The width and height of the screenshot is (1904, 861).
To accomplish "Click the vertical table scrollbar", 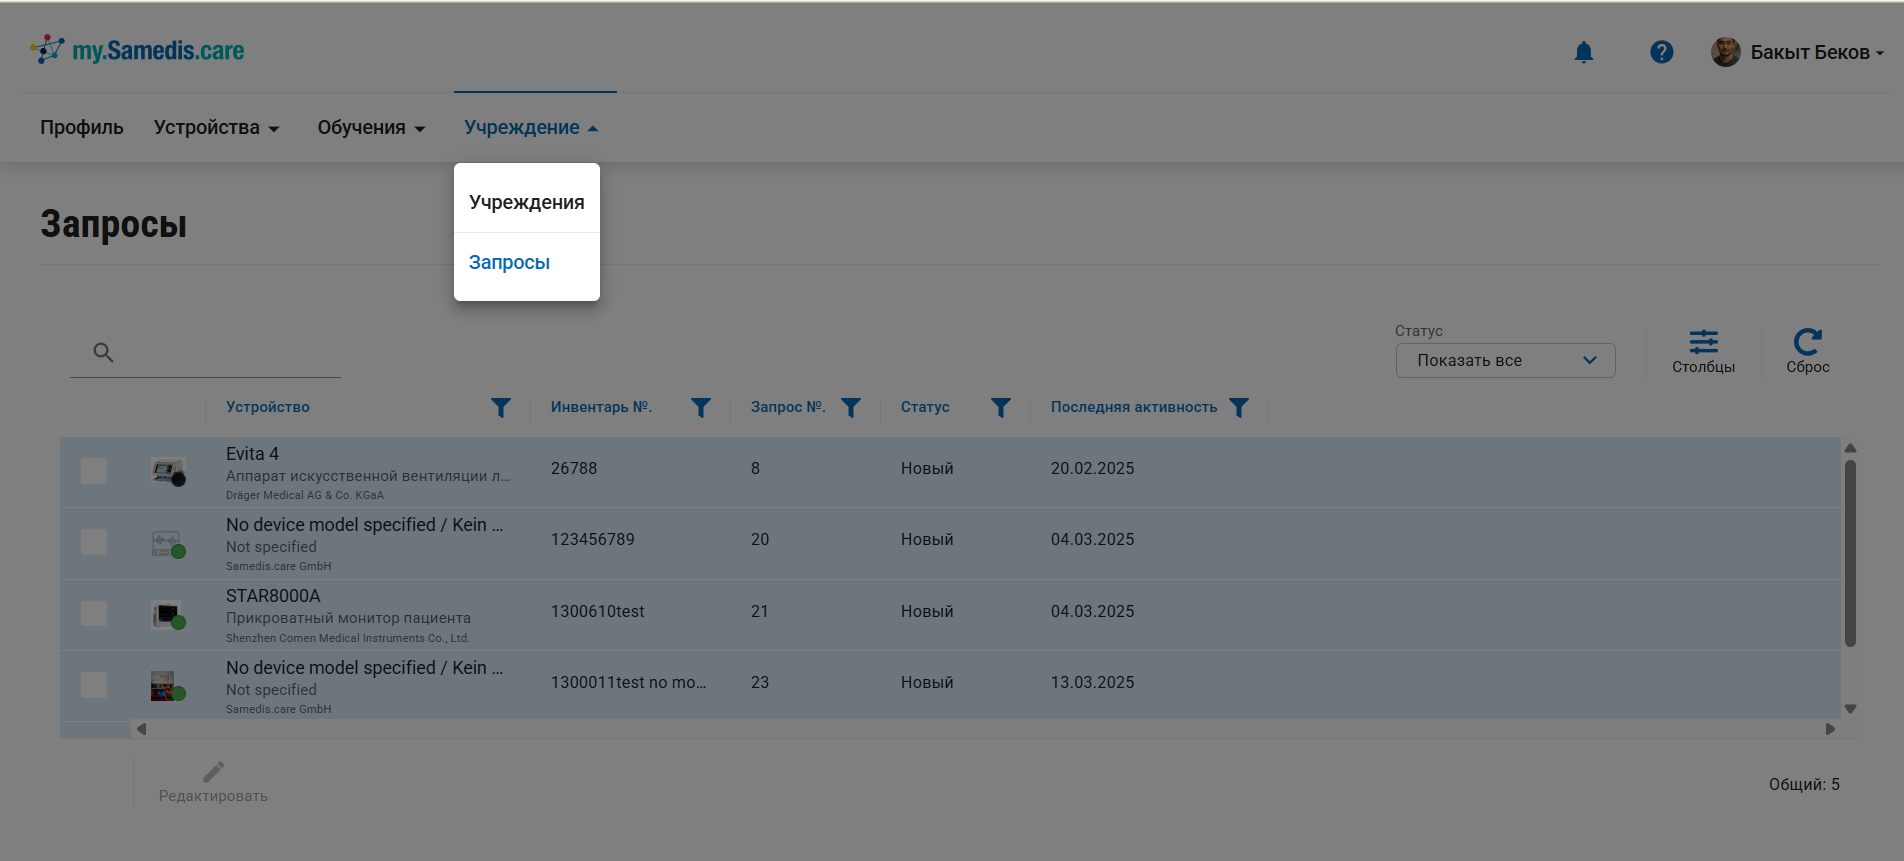I will pyautogui.click(x=1849, y=553).
